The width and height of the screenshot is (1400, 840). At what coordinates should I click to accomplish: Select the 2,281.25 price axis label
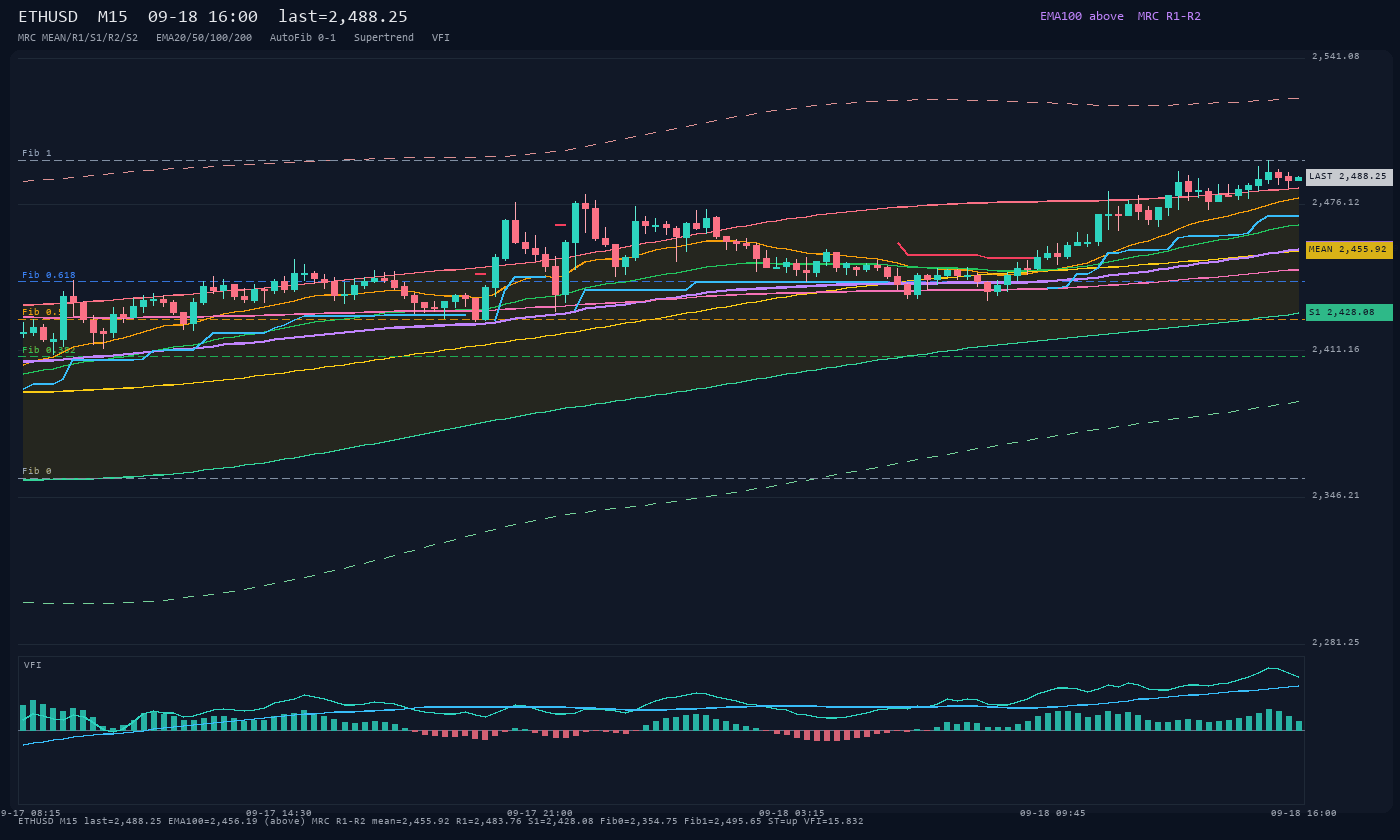coord(1336,642)
